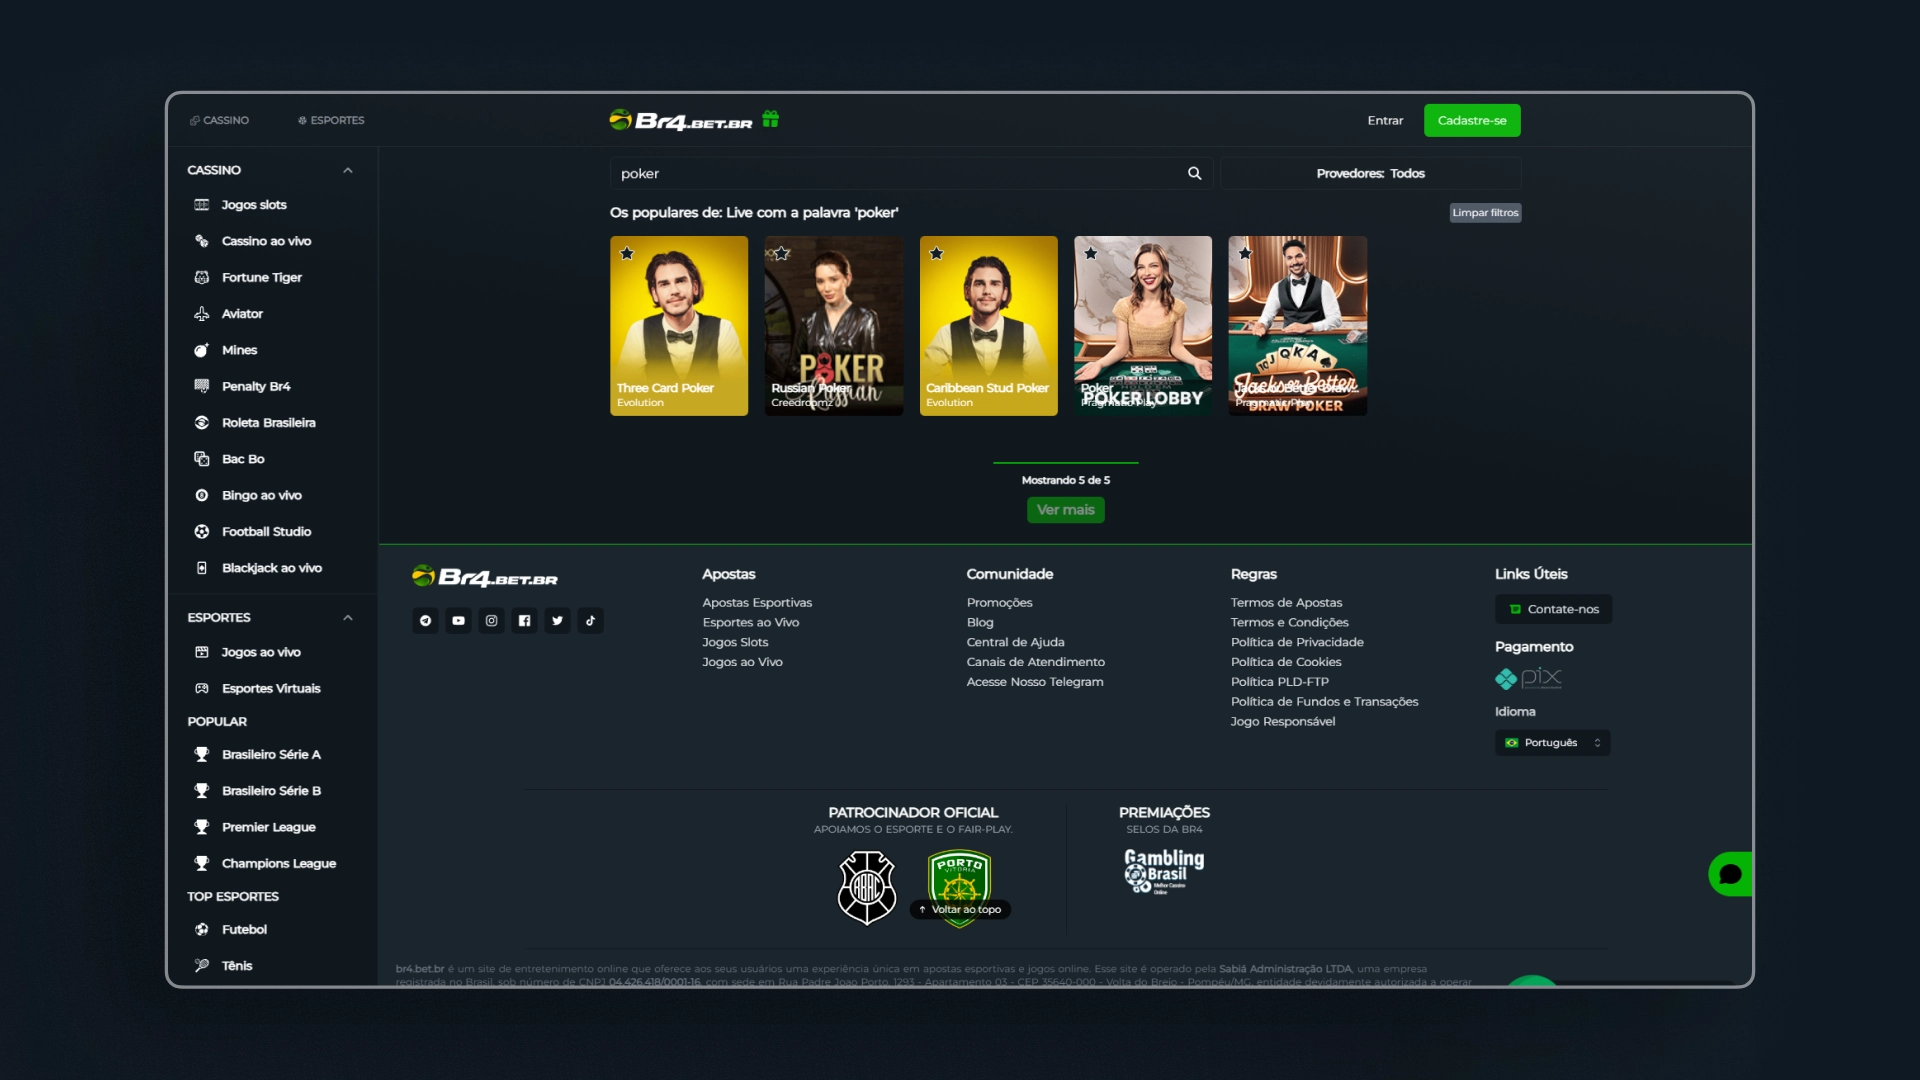Image resolution: width=1920 pixels, height=1080 pixels.
Task: Switch to the ESPORTES top tab
Action: [x=331, y=120]
